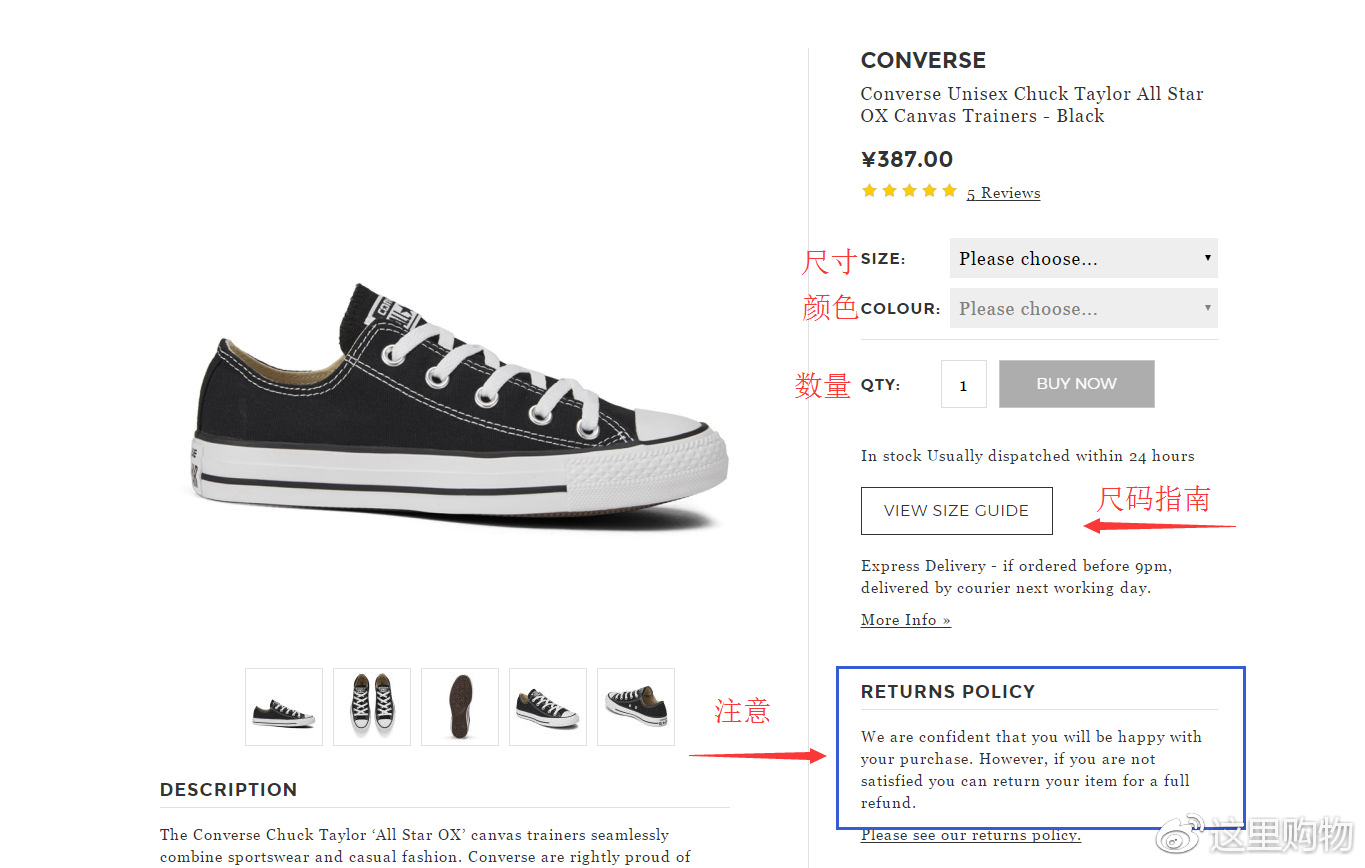The height and width of the screenshot is (868, 1365).
Task: Click the Size dropdown arrow
Action: coord(1207,258)
